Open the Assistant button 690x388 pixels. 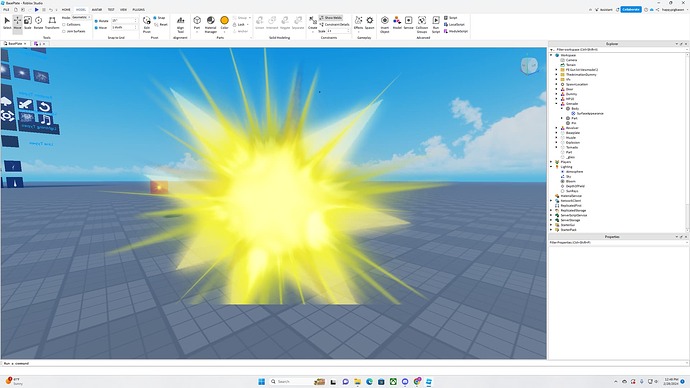604,9
